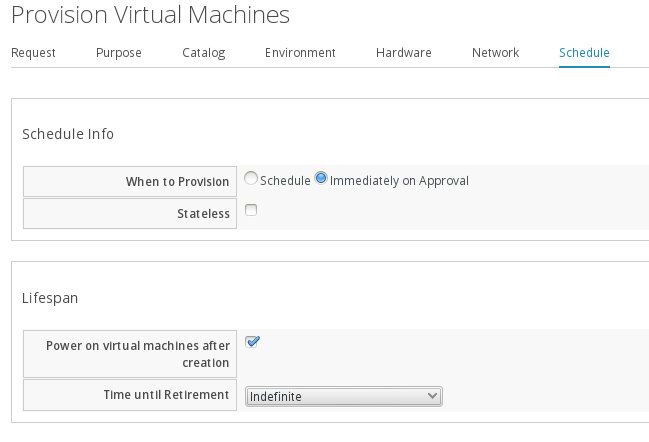
Task: Enable the Stateless checkbox
Action: pos(251,210)
